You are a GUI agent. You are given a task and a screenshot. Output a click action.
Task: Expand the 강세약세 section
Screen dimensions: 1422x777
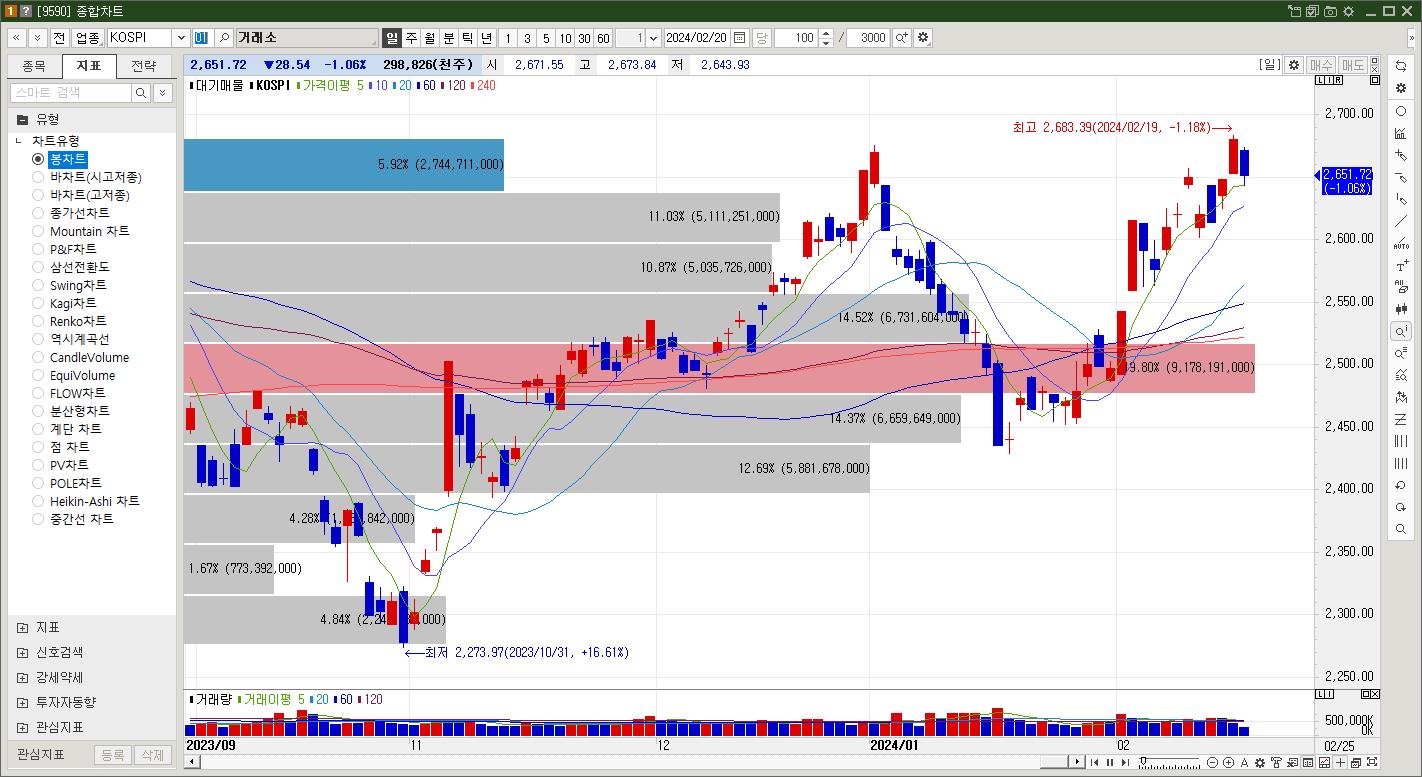point(22,677)
